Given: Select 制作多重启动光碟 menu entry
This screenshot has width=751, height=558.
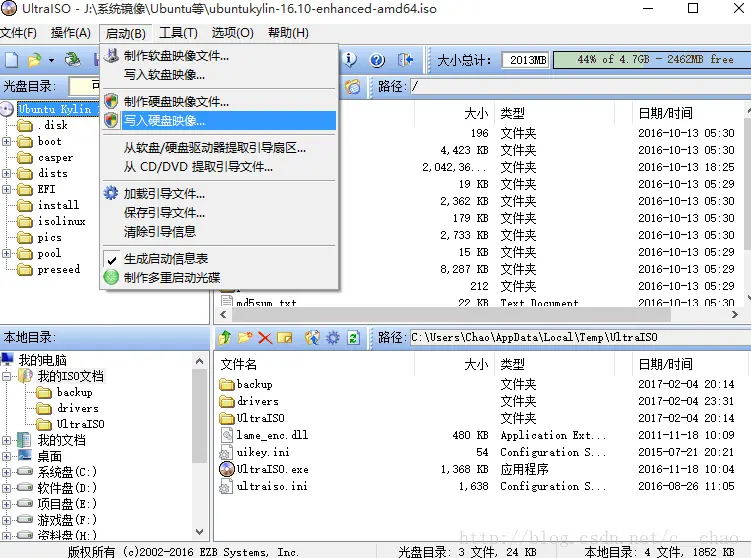Looking at the screenshot, I should [x=219, y=277].
